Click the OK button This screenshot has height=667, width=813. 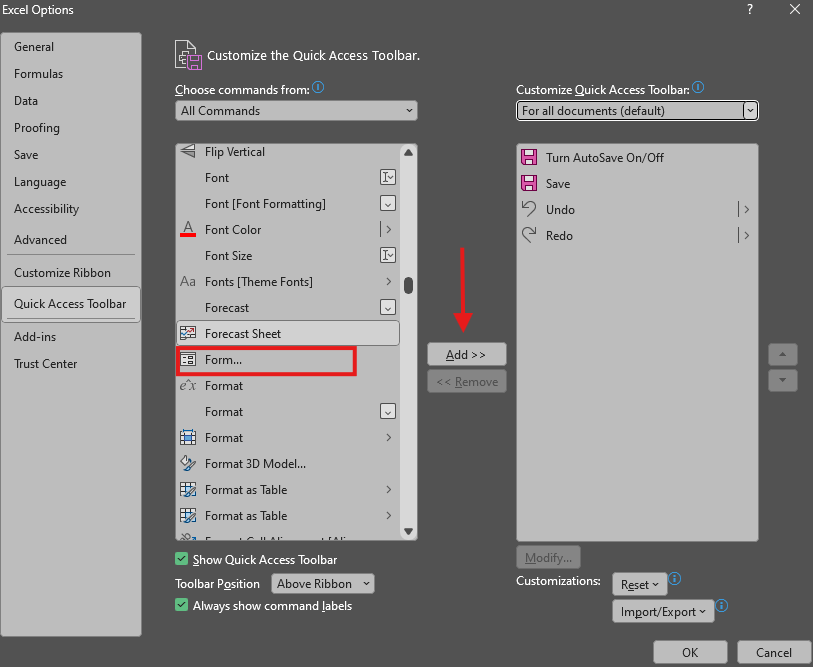pos(690,653)
